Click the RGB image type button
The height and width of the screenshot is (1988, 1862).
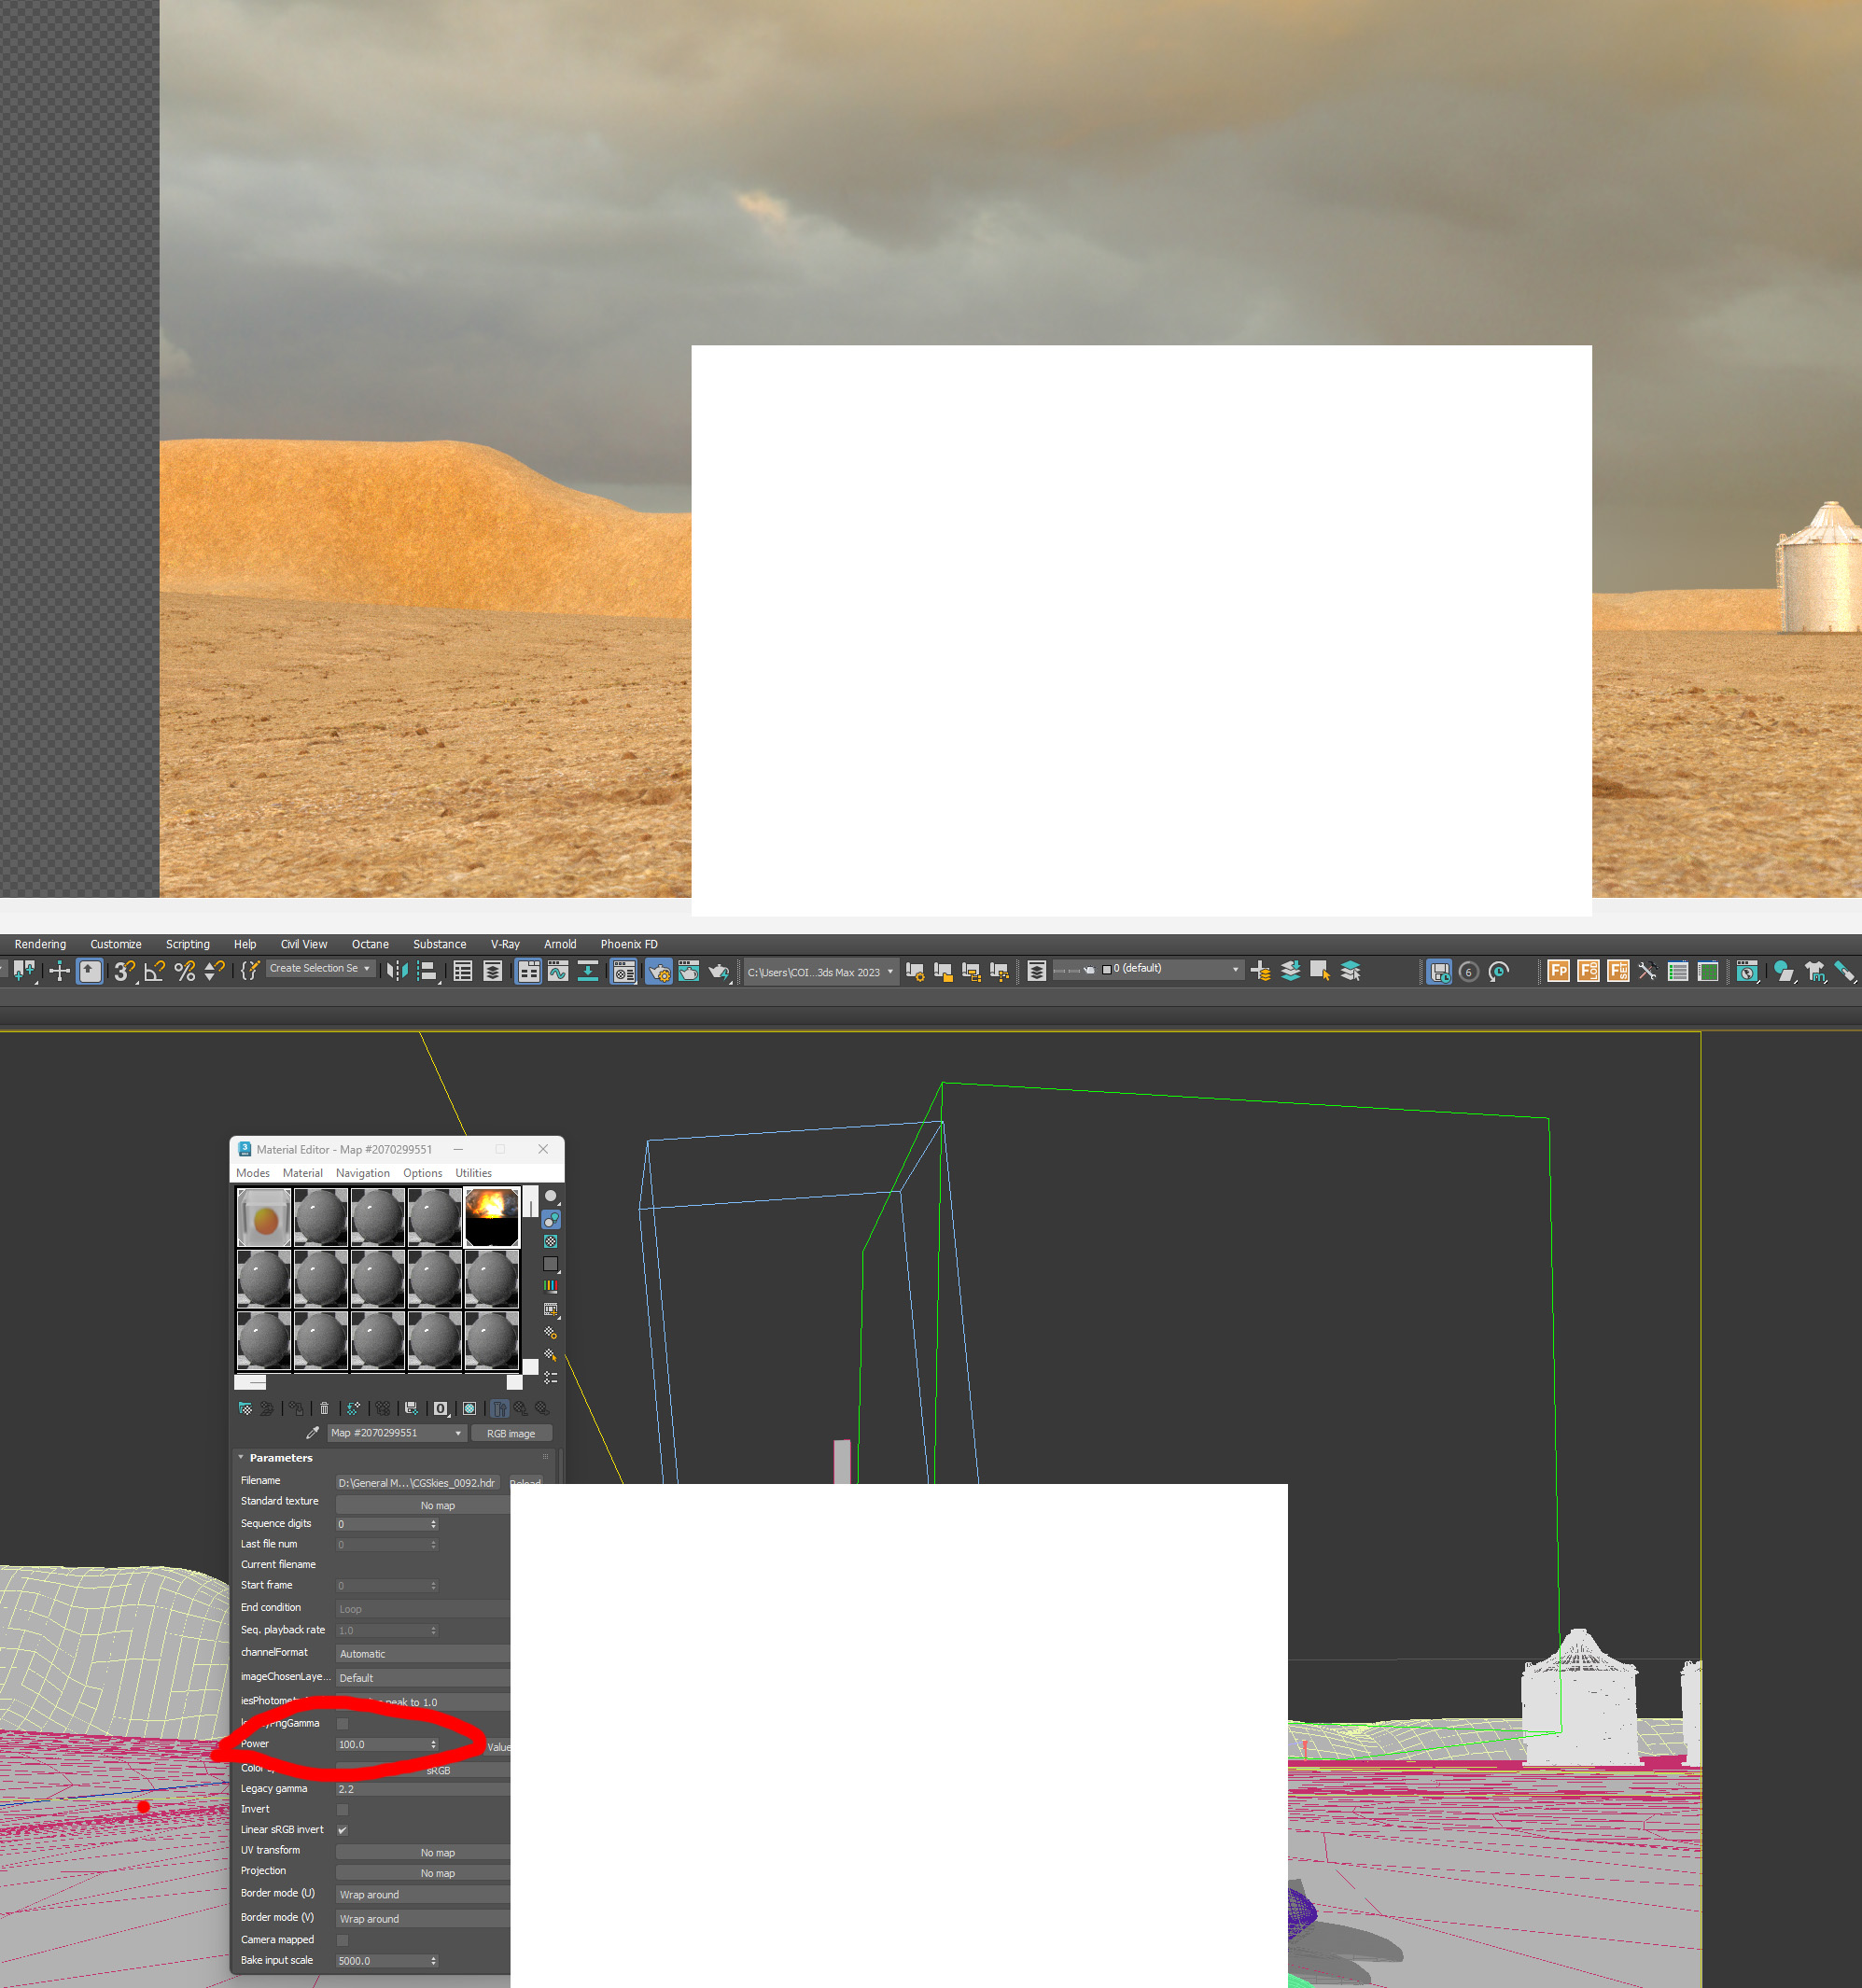[x=511, y=1433]
